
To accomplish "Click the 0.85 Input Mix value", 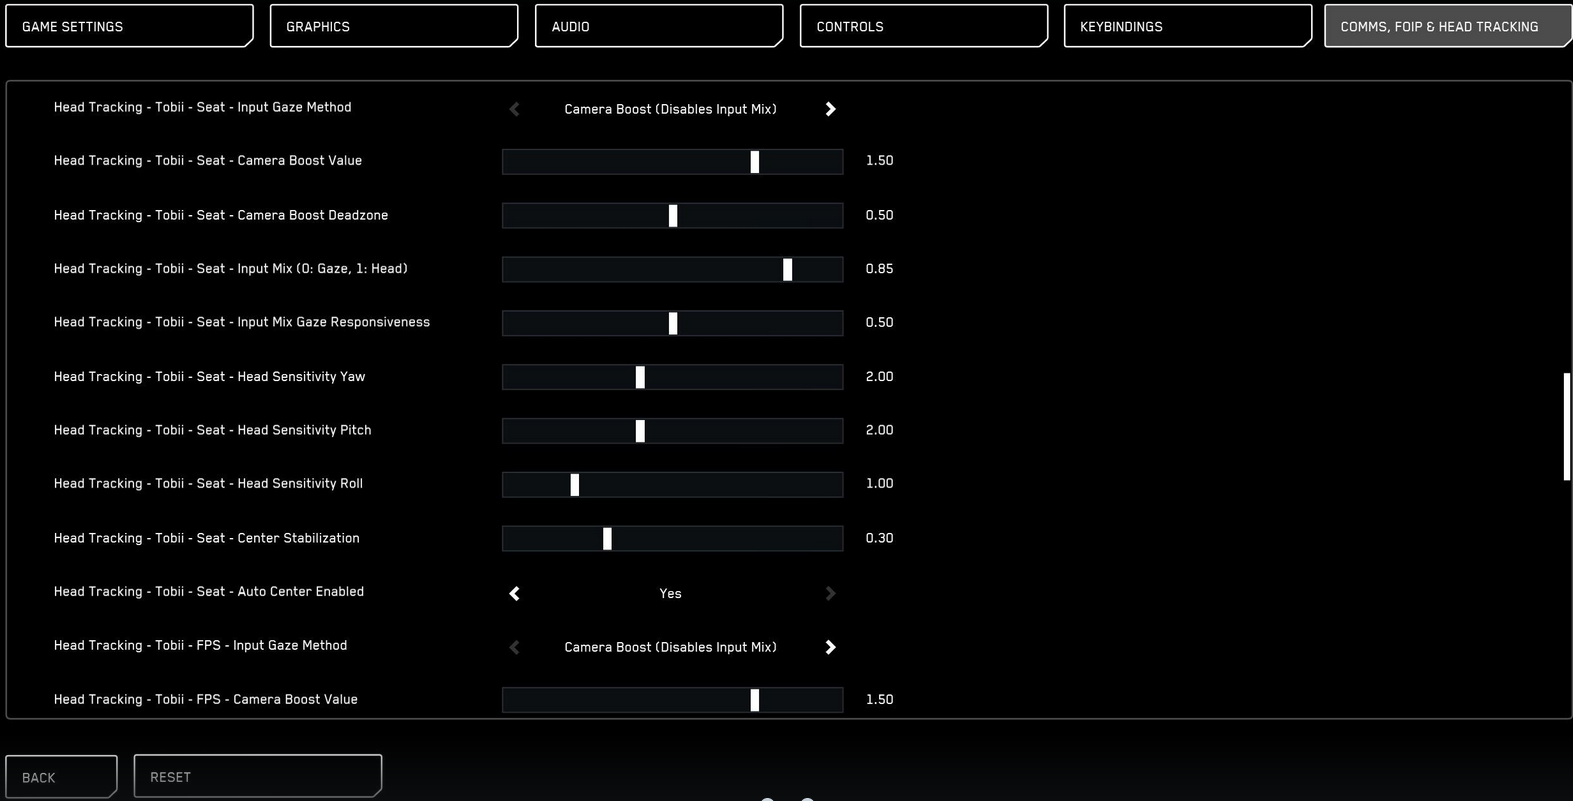I will coord(879,268).
